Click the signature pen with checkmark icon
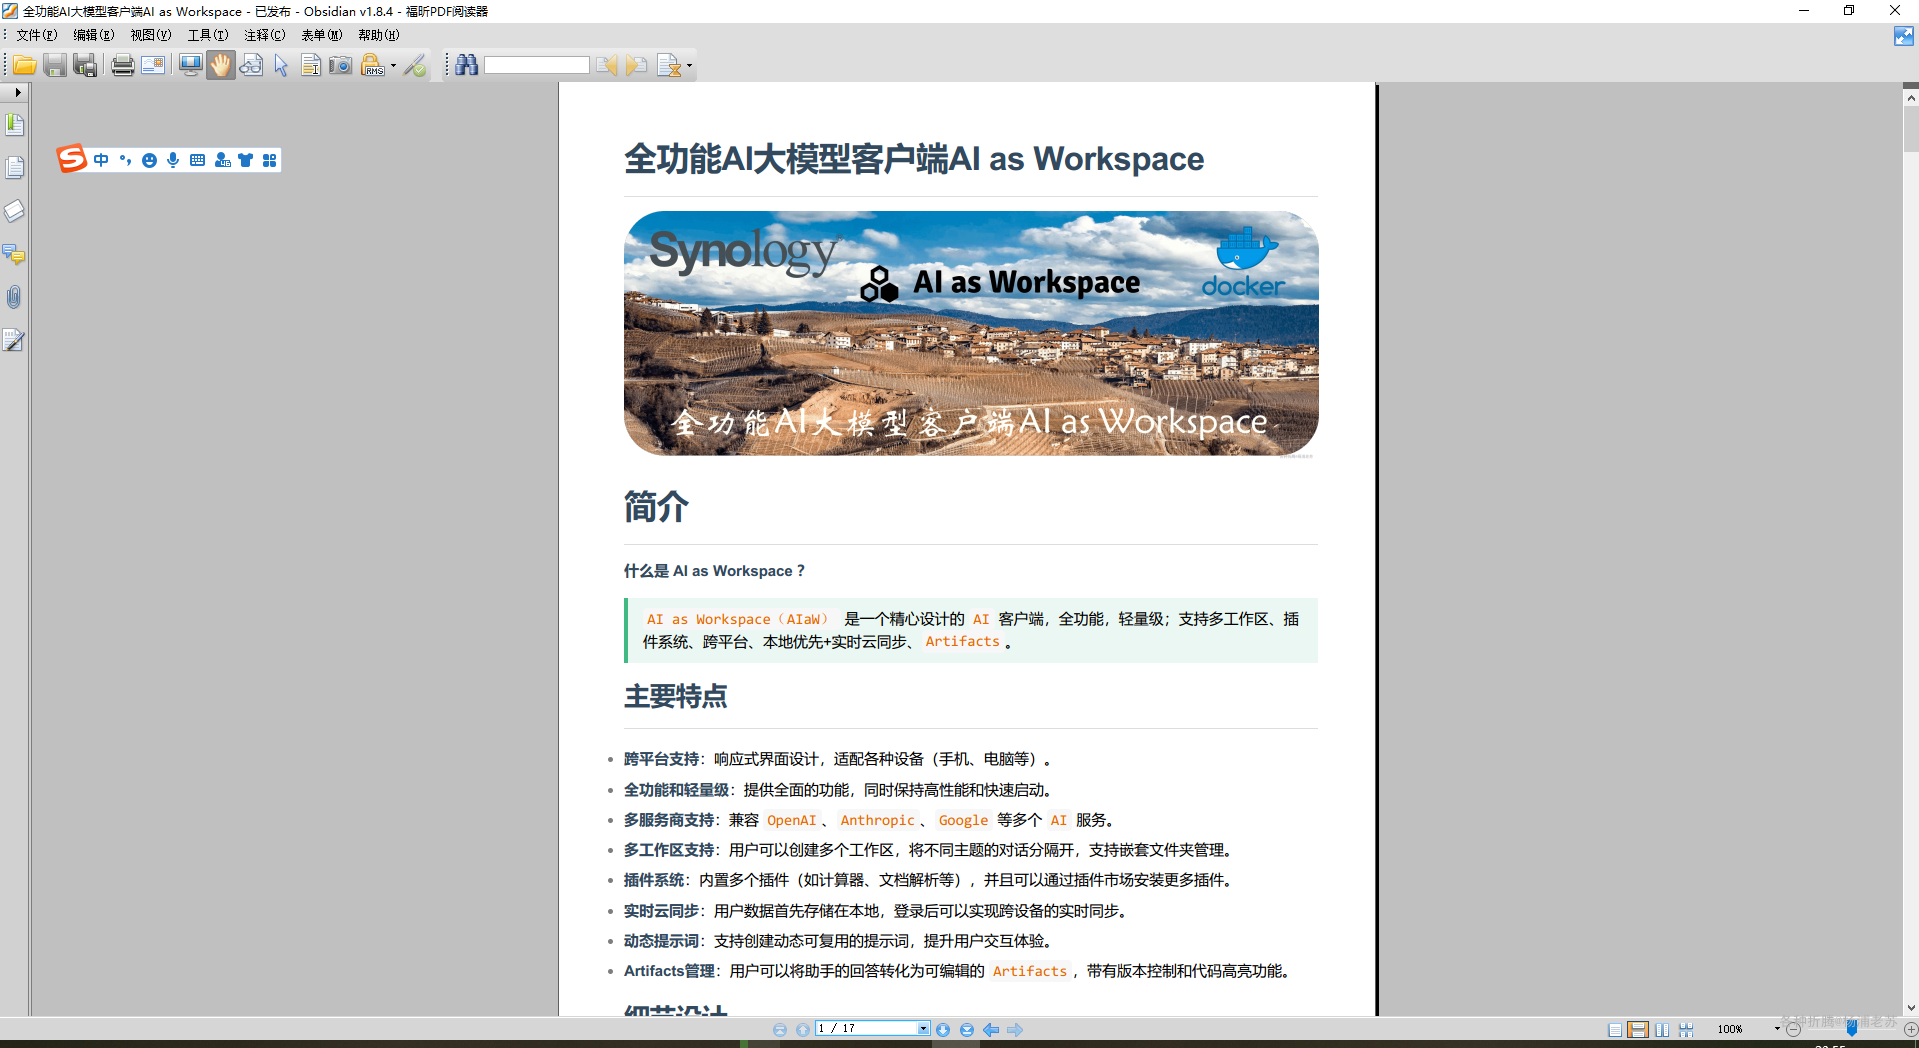 tap(415, 66)
